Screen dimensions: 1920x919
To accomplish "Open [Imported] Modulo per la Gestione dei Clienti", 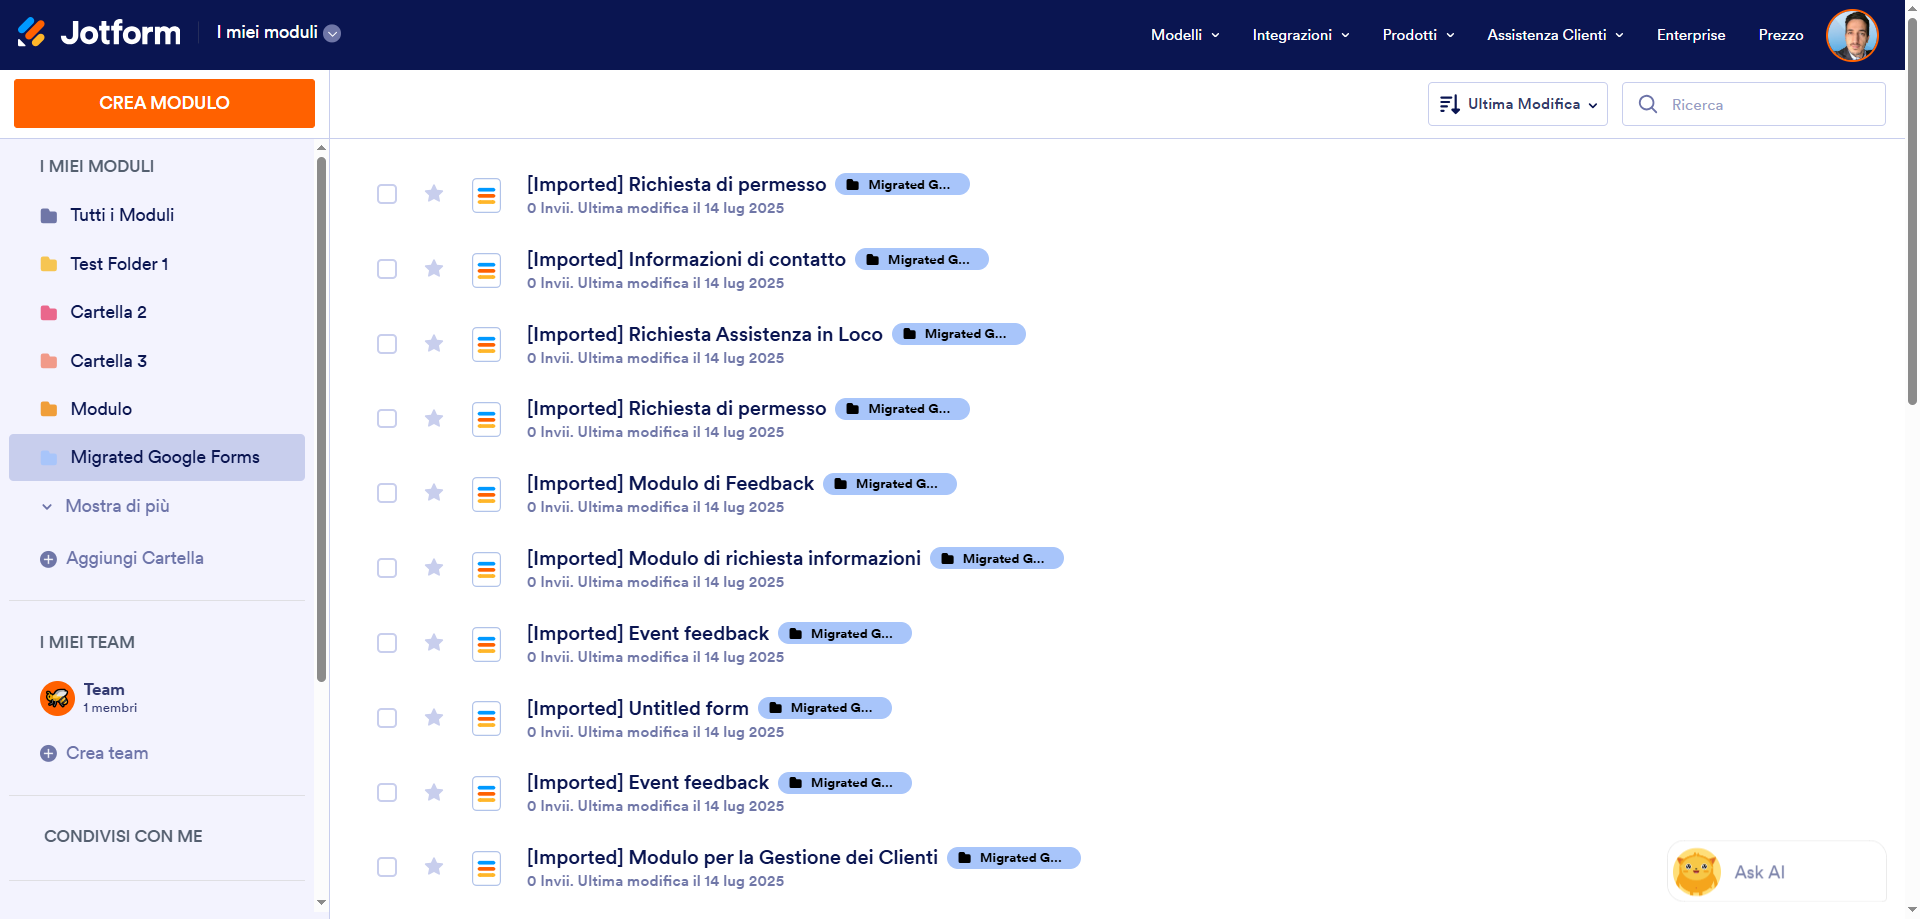I will pos(732,857).
